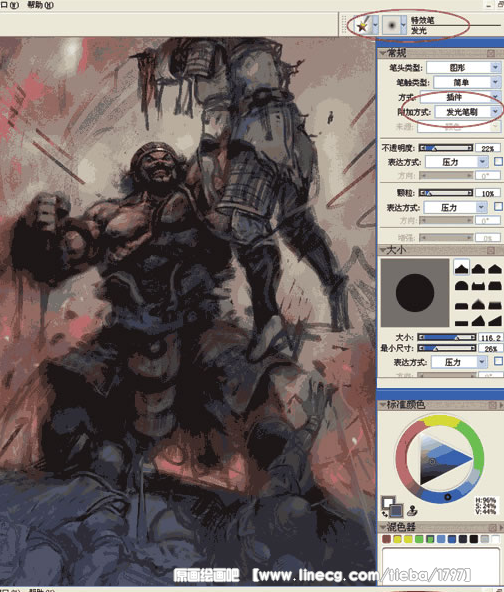Click the lock icon on 大小 panel header
The height and width of the screenshot is (592, 504).
pos(491,250)
